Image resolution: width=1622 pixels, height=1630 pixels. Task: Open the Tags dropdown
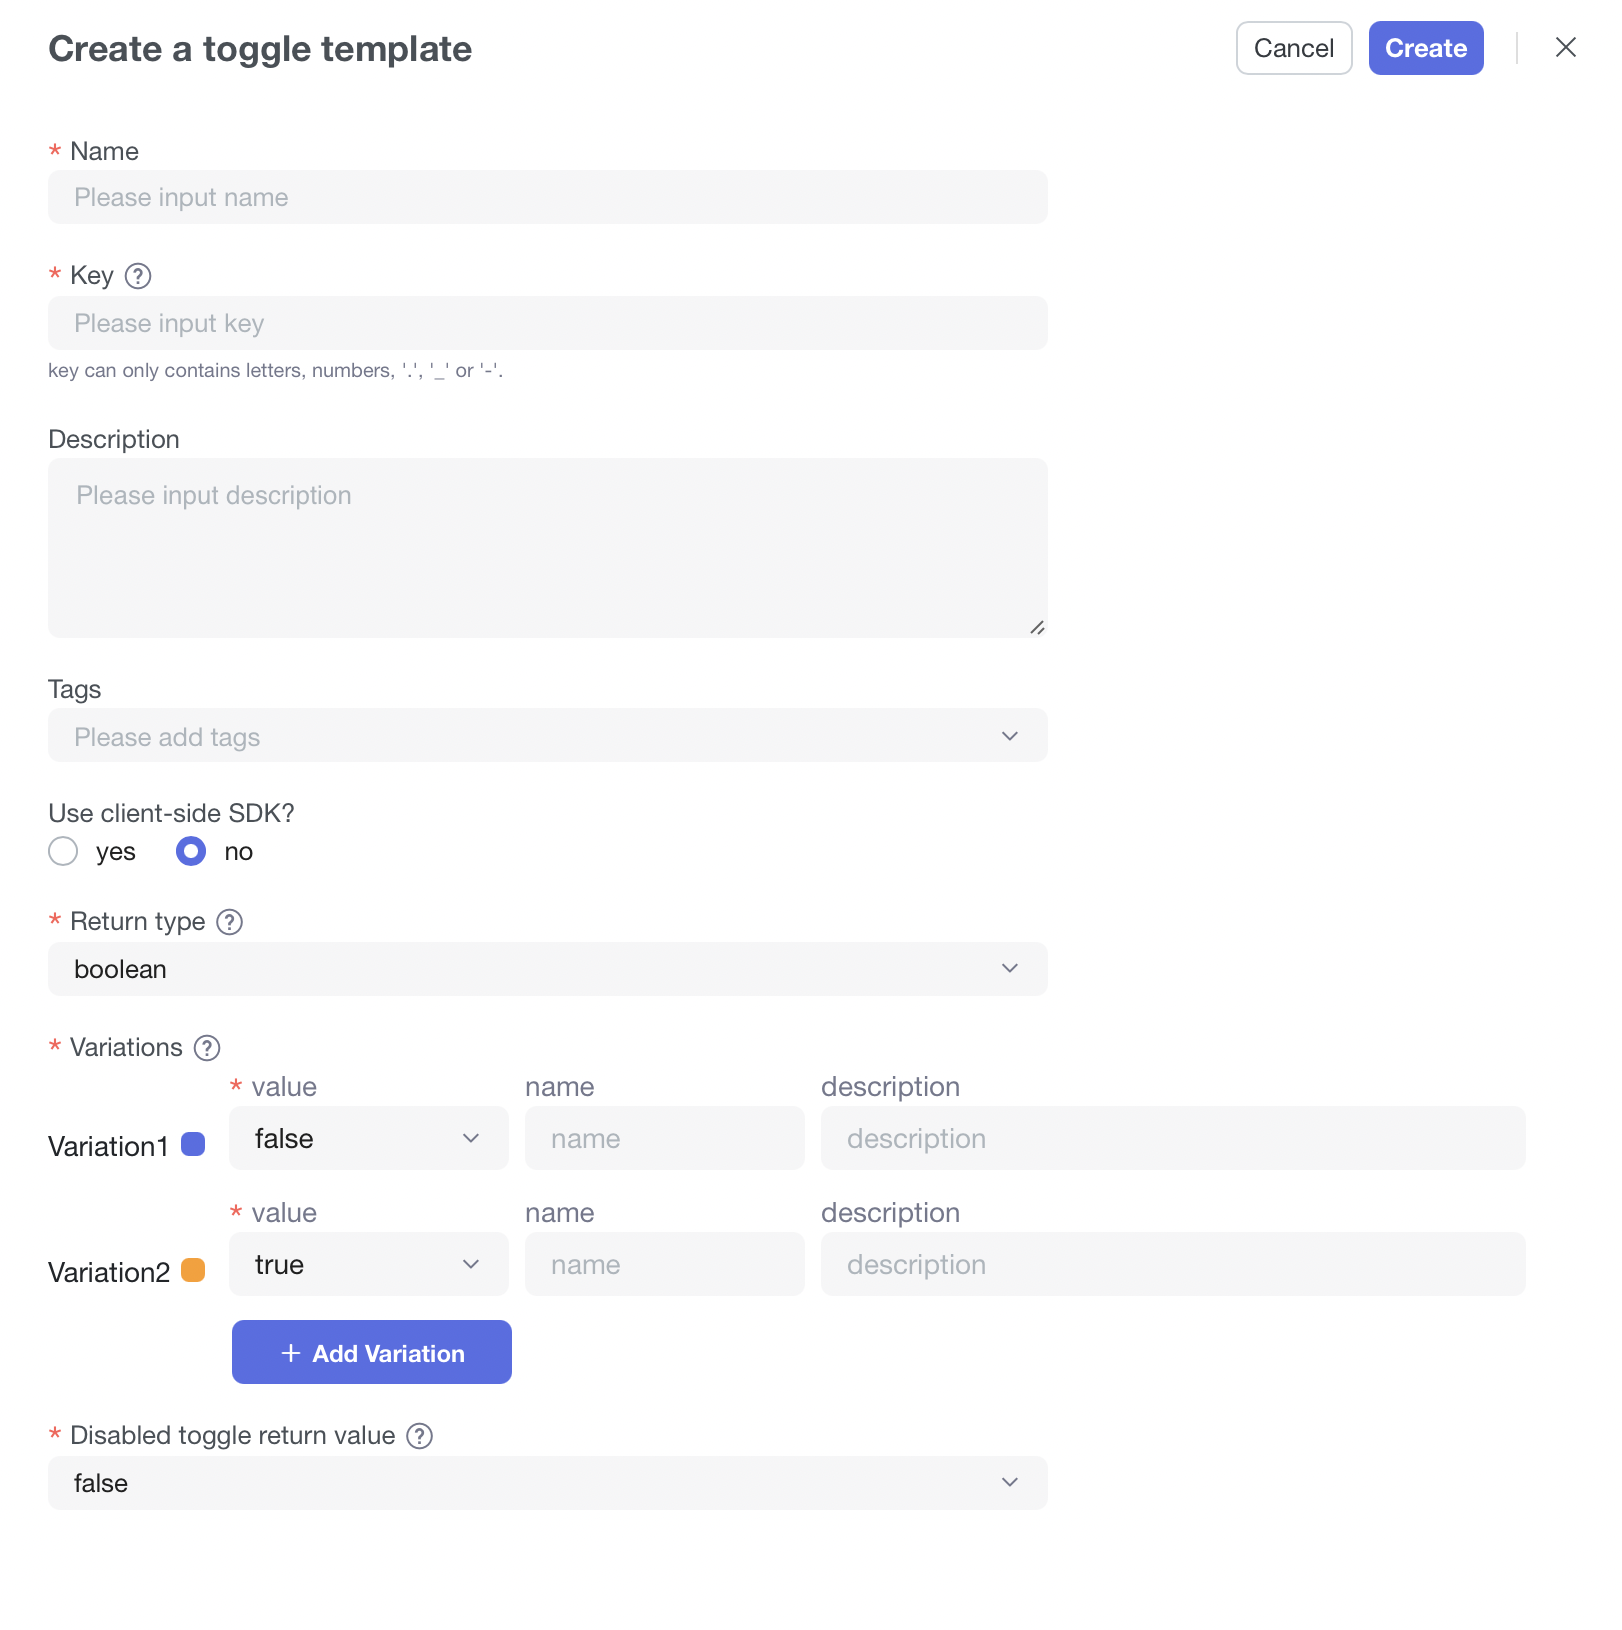547,736
